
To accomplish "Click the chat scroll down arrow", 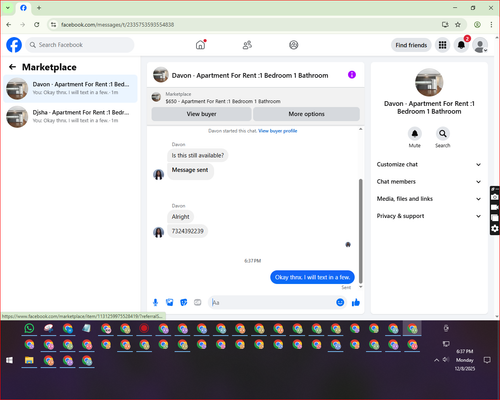I will [x=360, y=287].
